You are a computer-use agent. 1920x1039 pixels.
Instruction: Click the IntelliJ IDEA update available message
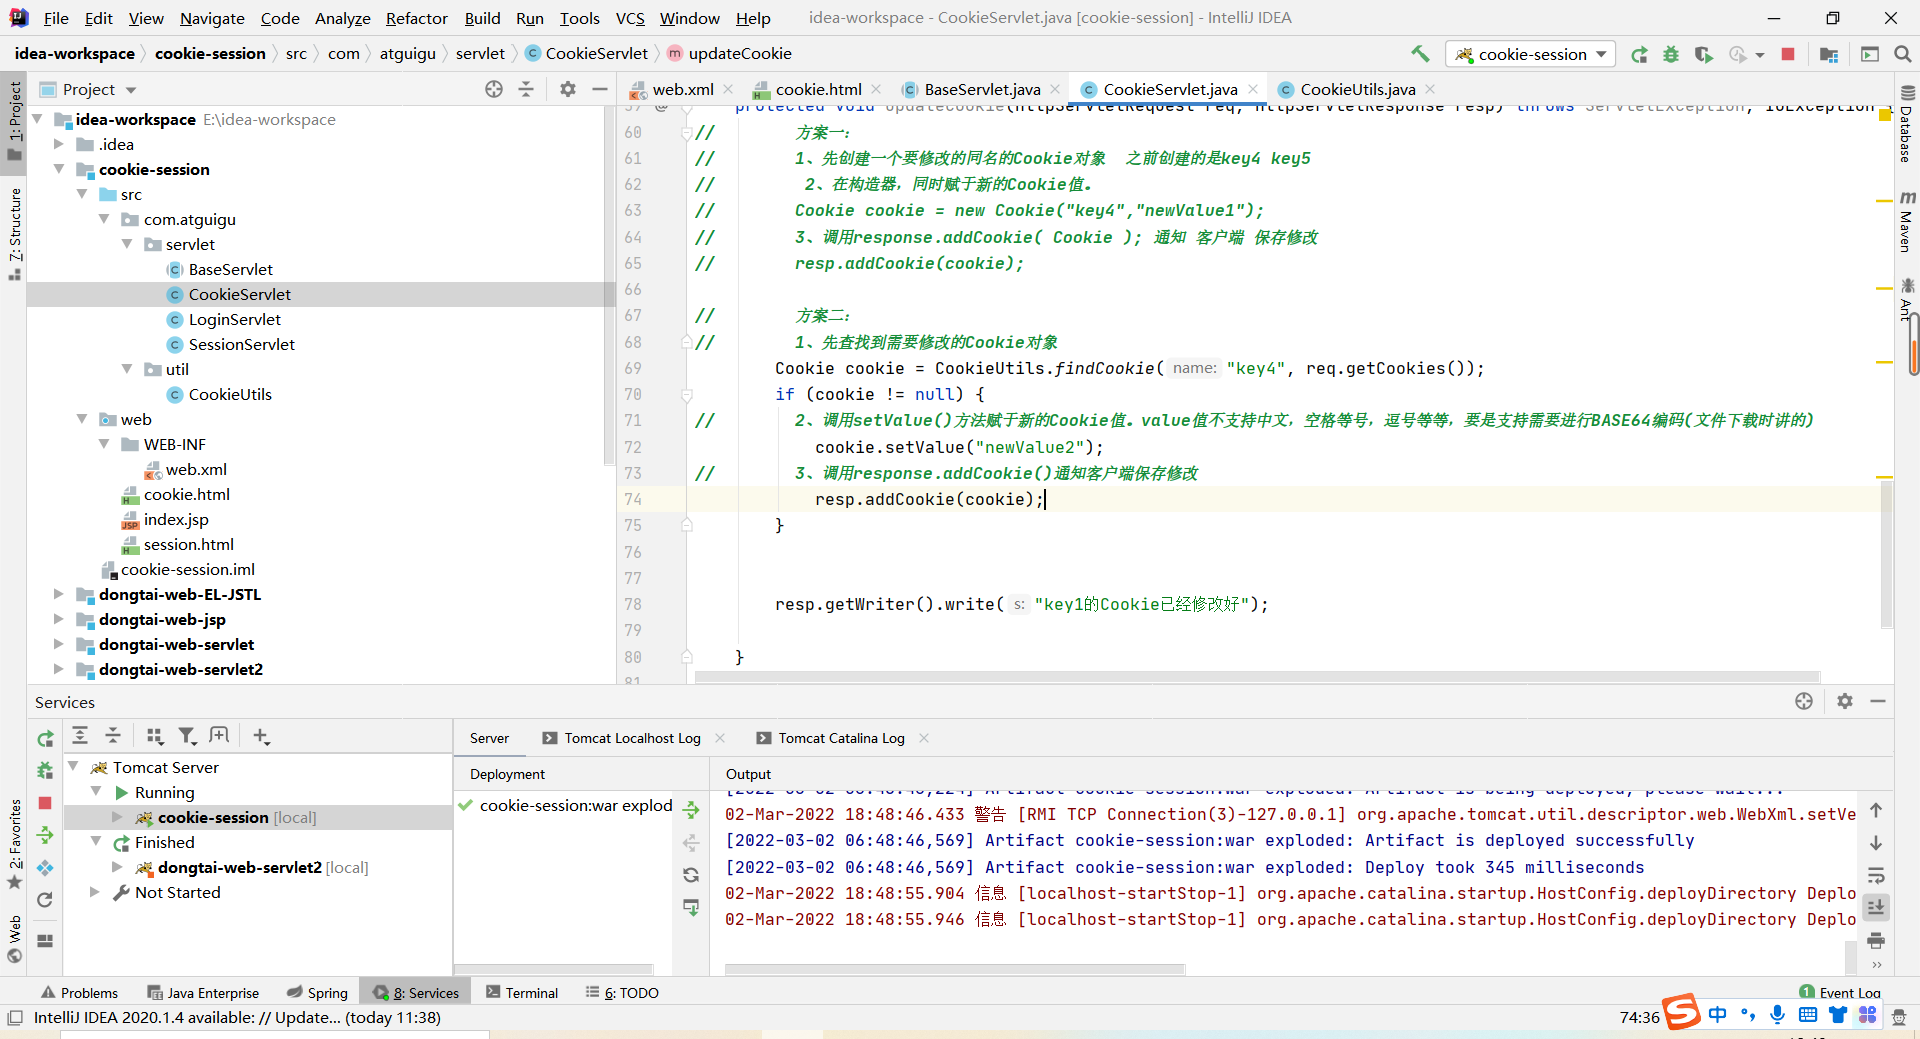[237, 1017]
